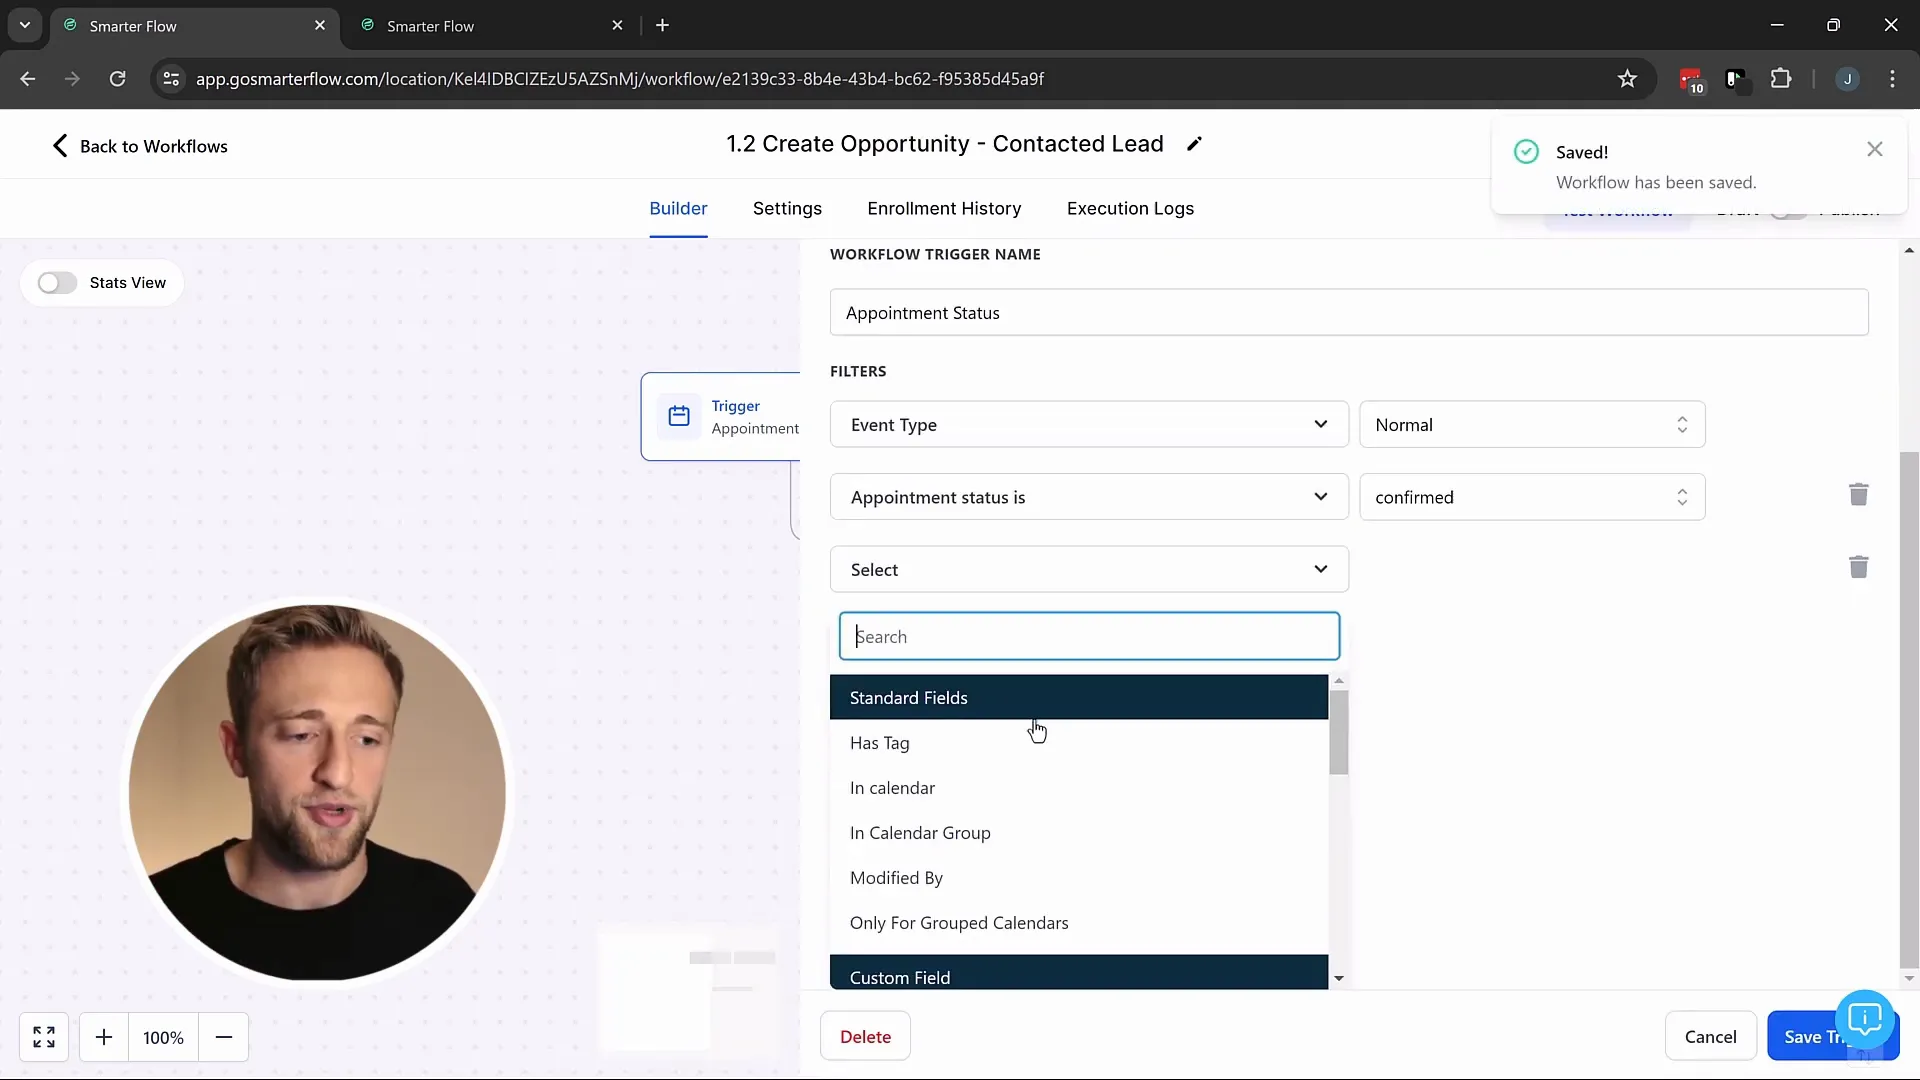Open the Enrollment History tab
Screen dimensions: 1920x1080
(x=944, y=208)
